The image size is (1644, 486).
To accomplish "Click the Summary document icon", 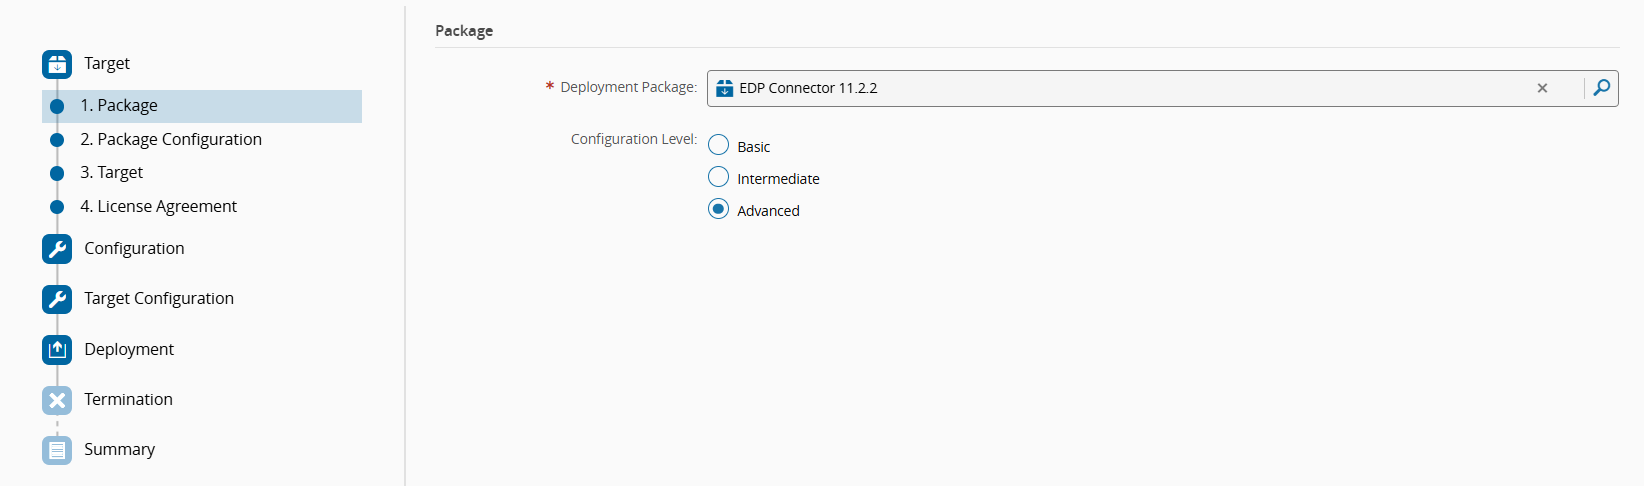I will coord(57,450).
